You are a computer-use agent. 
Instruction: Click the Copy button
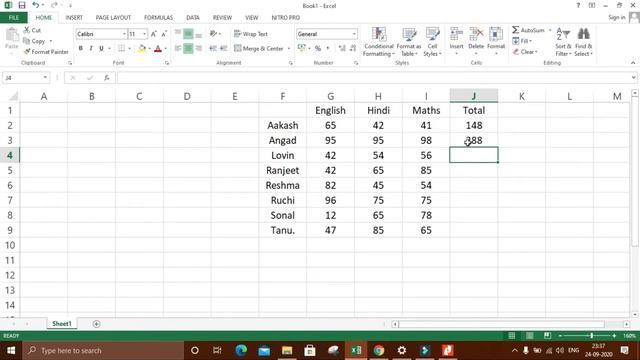pos(35,41)
